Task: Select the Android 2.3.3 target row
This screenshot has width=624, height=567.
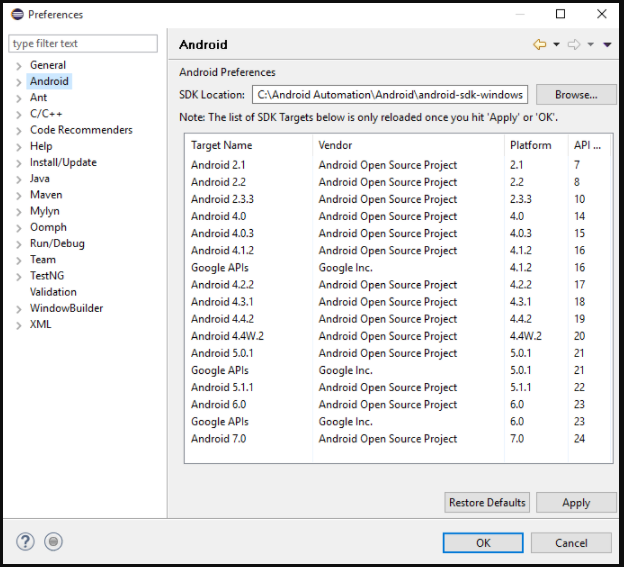Action: click(x=398, y=199)
